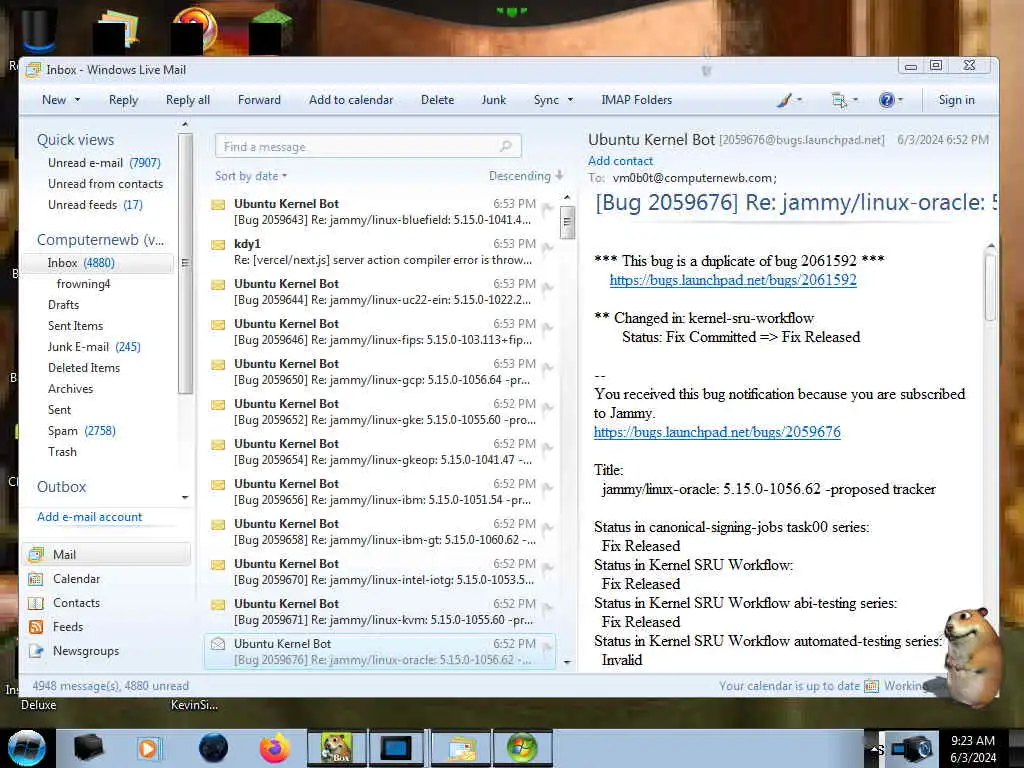
Task: Open bugs.launchpad.net/bugs/2061592 link
Action: (x=733, y=280)
